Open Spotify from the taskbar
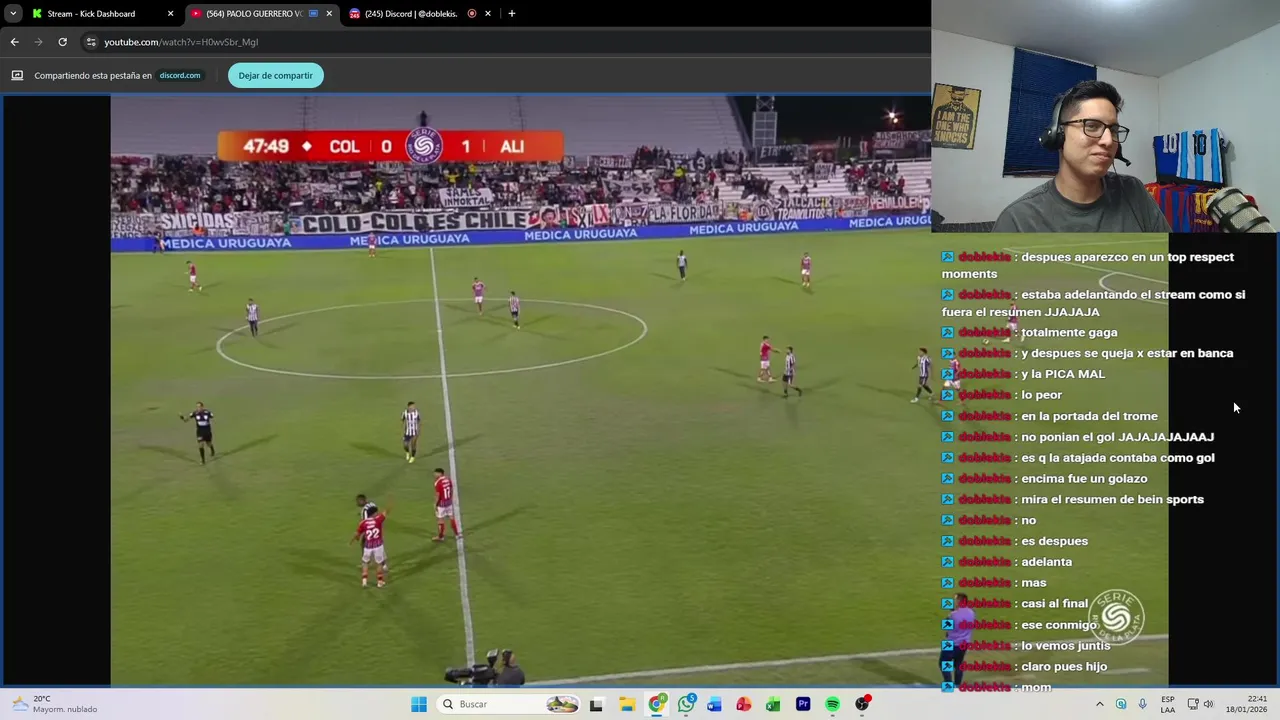The width and height of the screenshot is (1280, 720). (x=832, y=704)
